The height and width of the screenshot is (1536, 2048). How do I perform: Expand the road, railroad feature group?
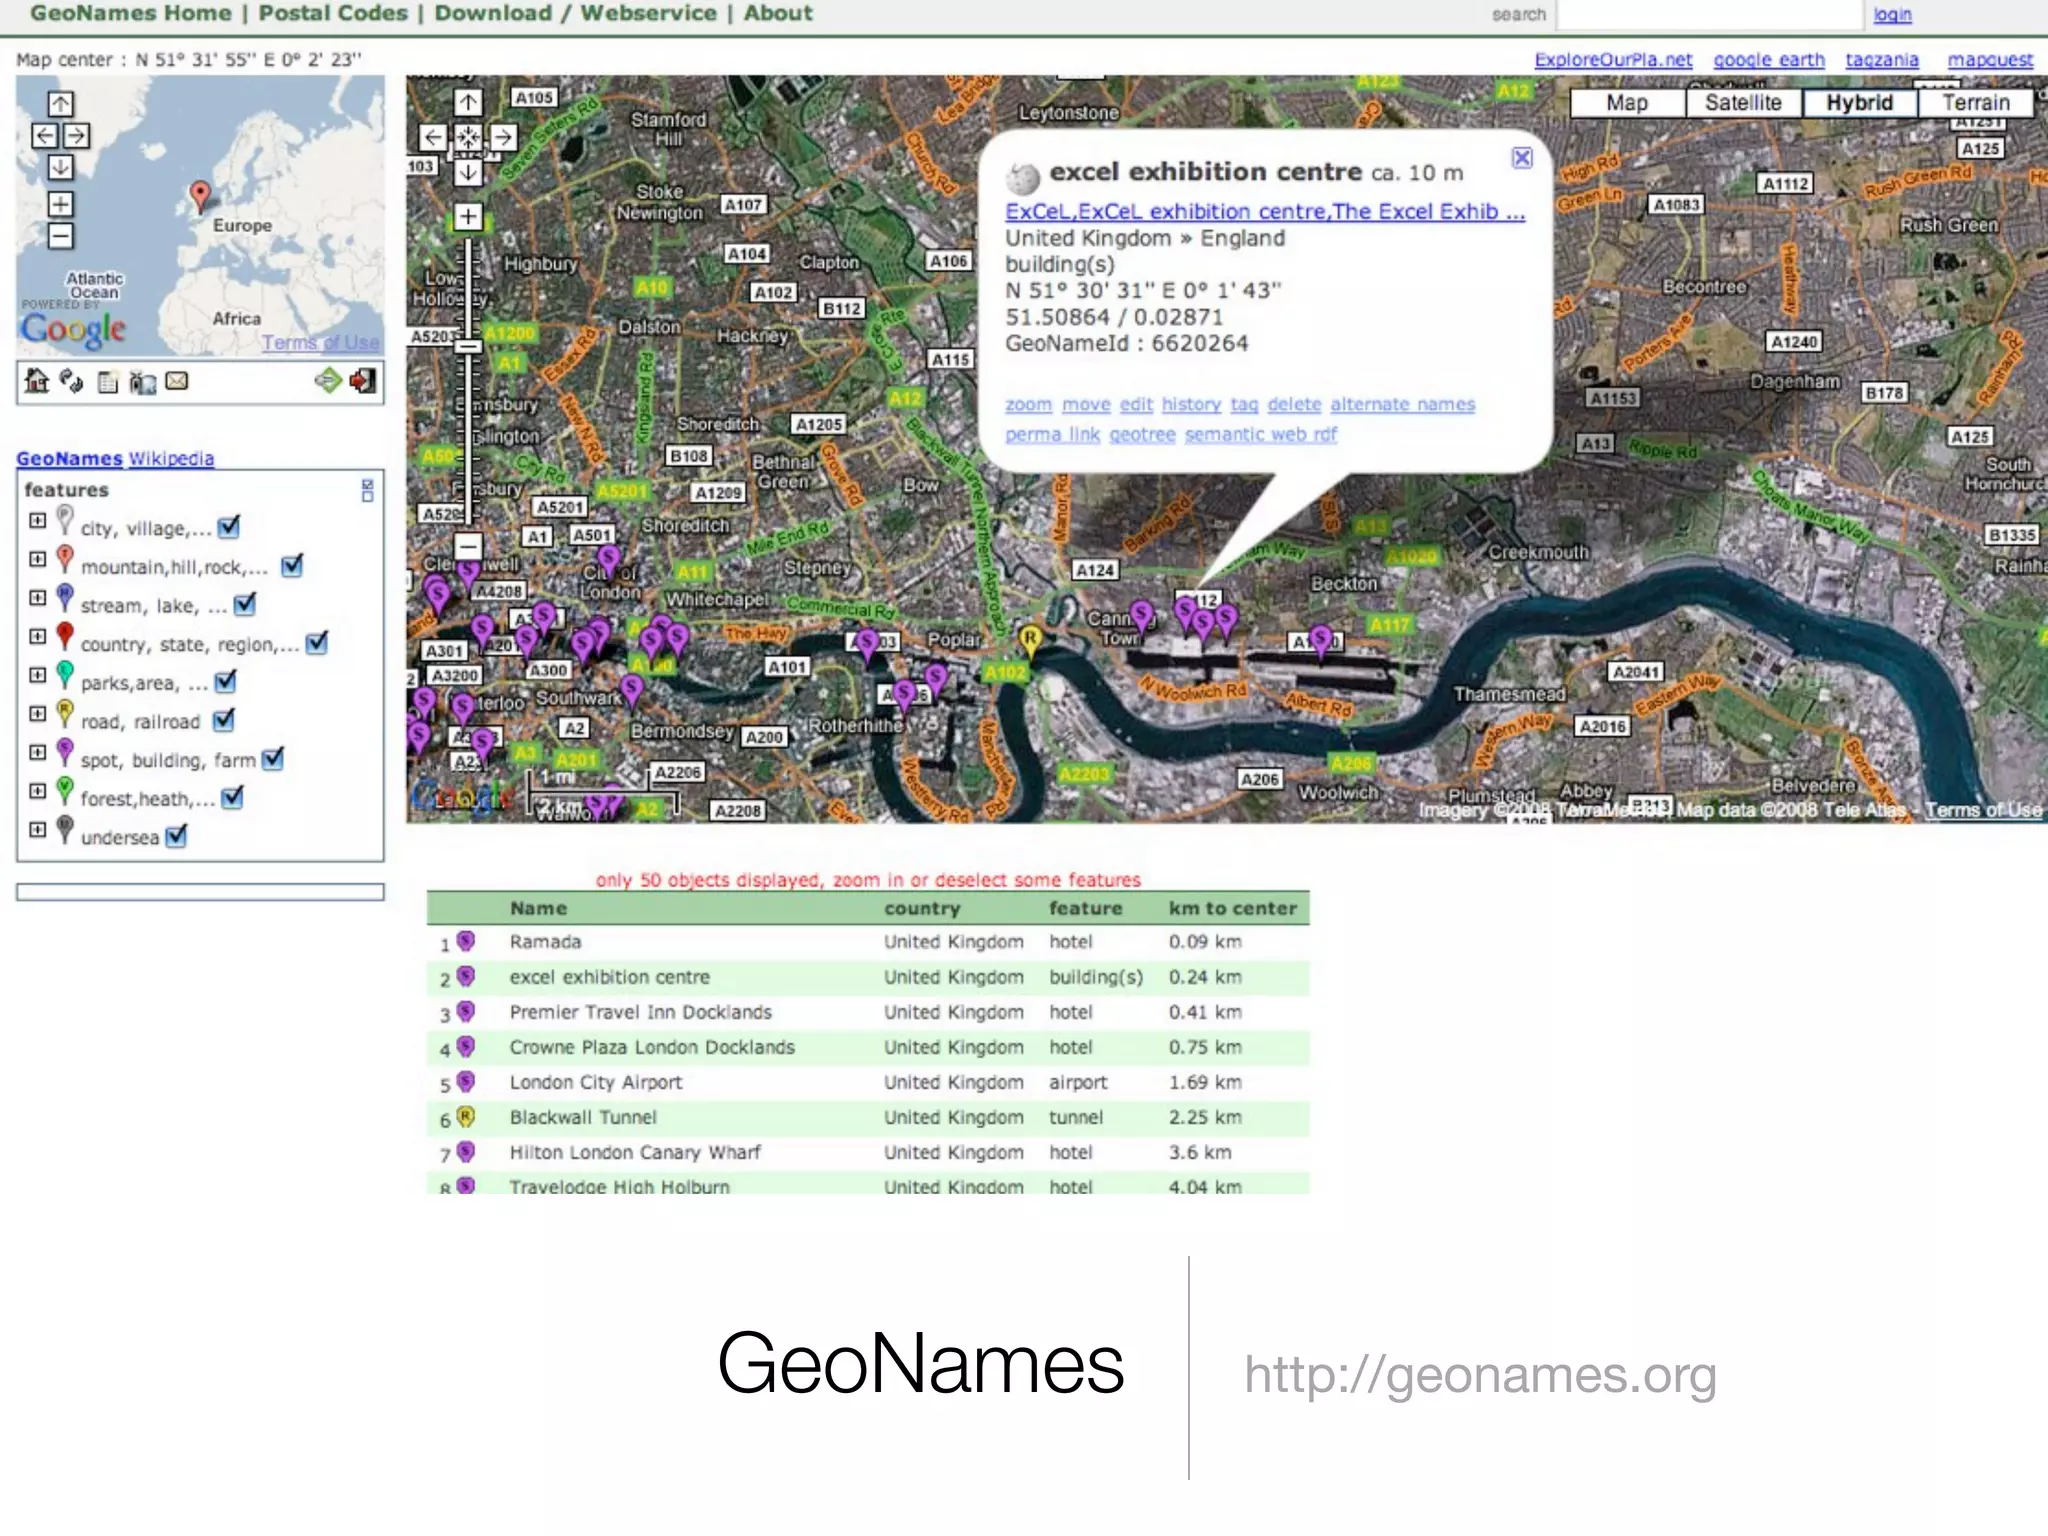tap(38, 714)
